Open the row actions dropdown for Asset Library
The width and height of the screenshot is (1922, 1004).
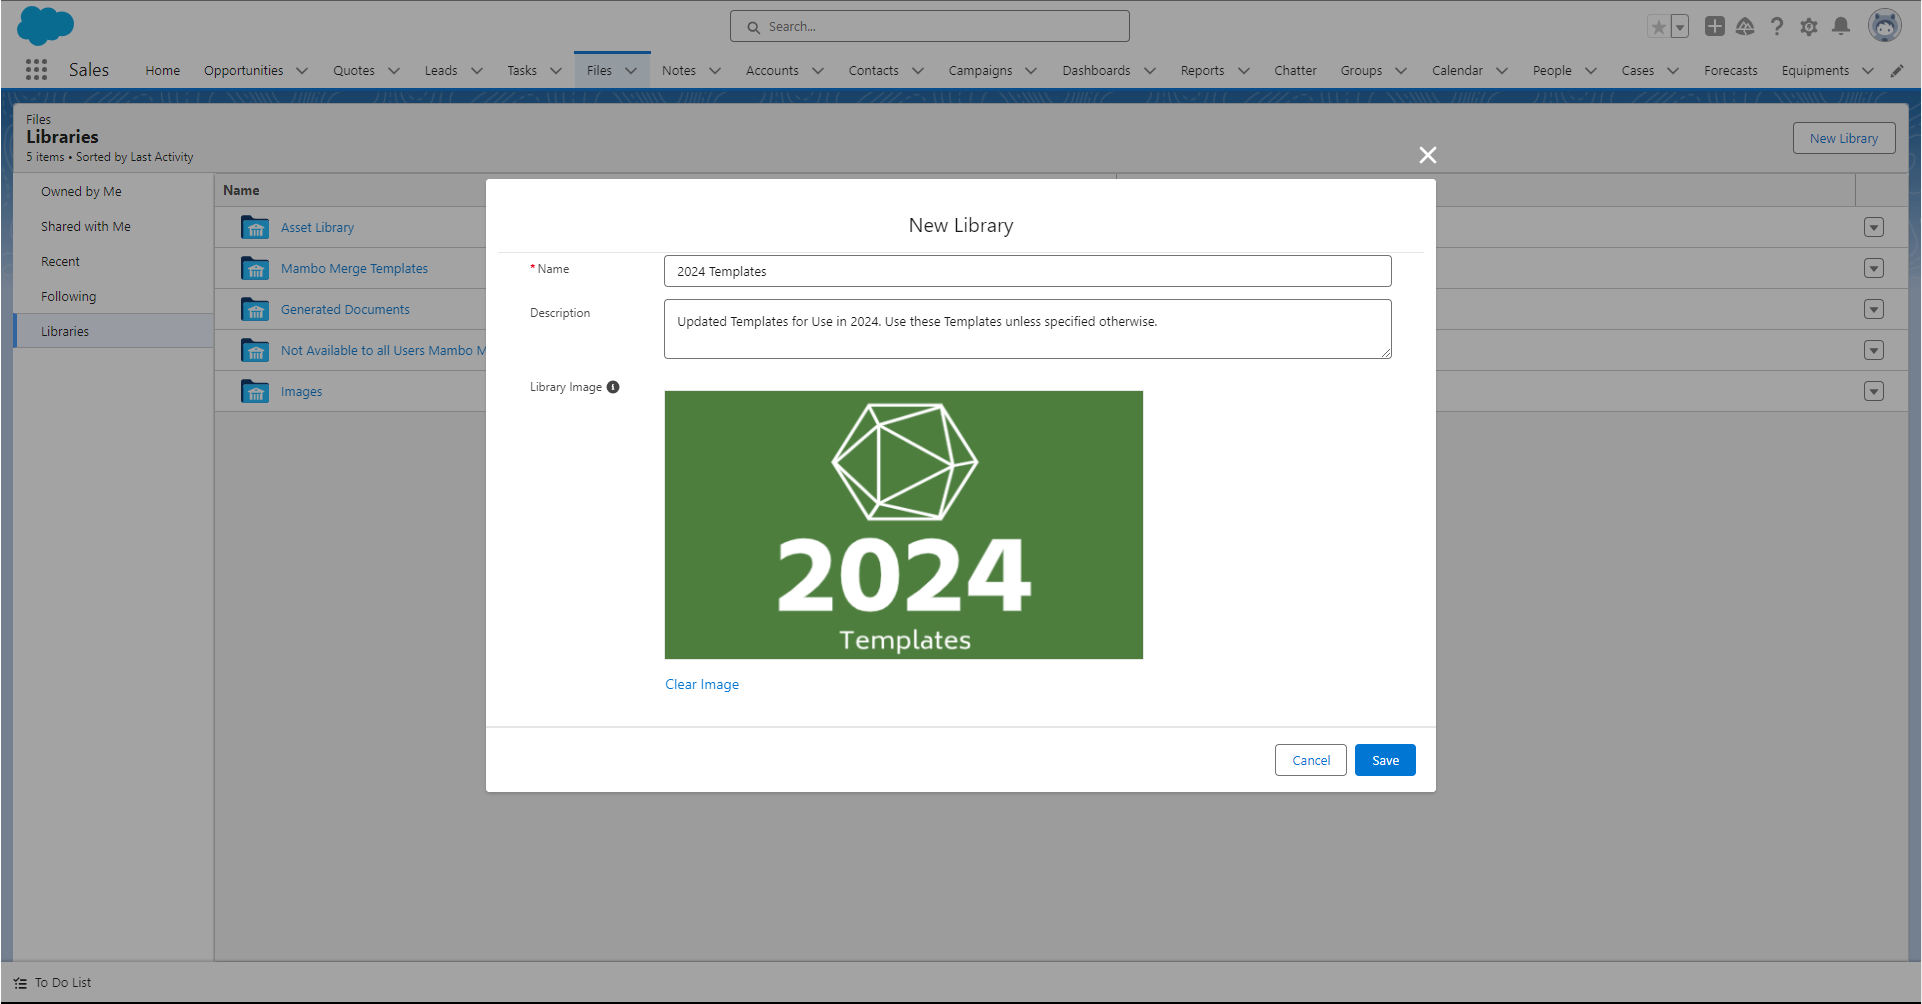(x=1874, y=227)
